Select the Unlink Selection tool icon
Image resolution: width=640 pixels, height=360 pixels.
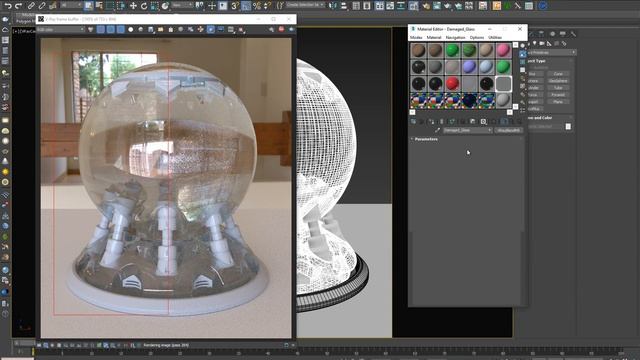[42, 6]
